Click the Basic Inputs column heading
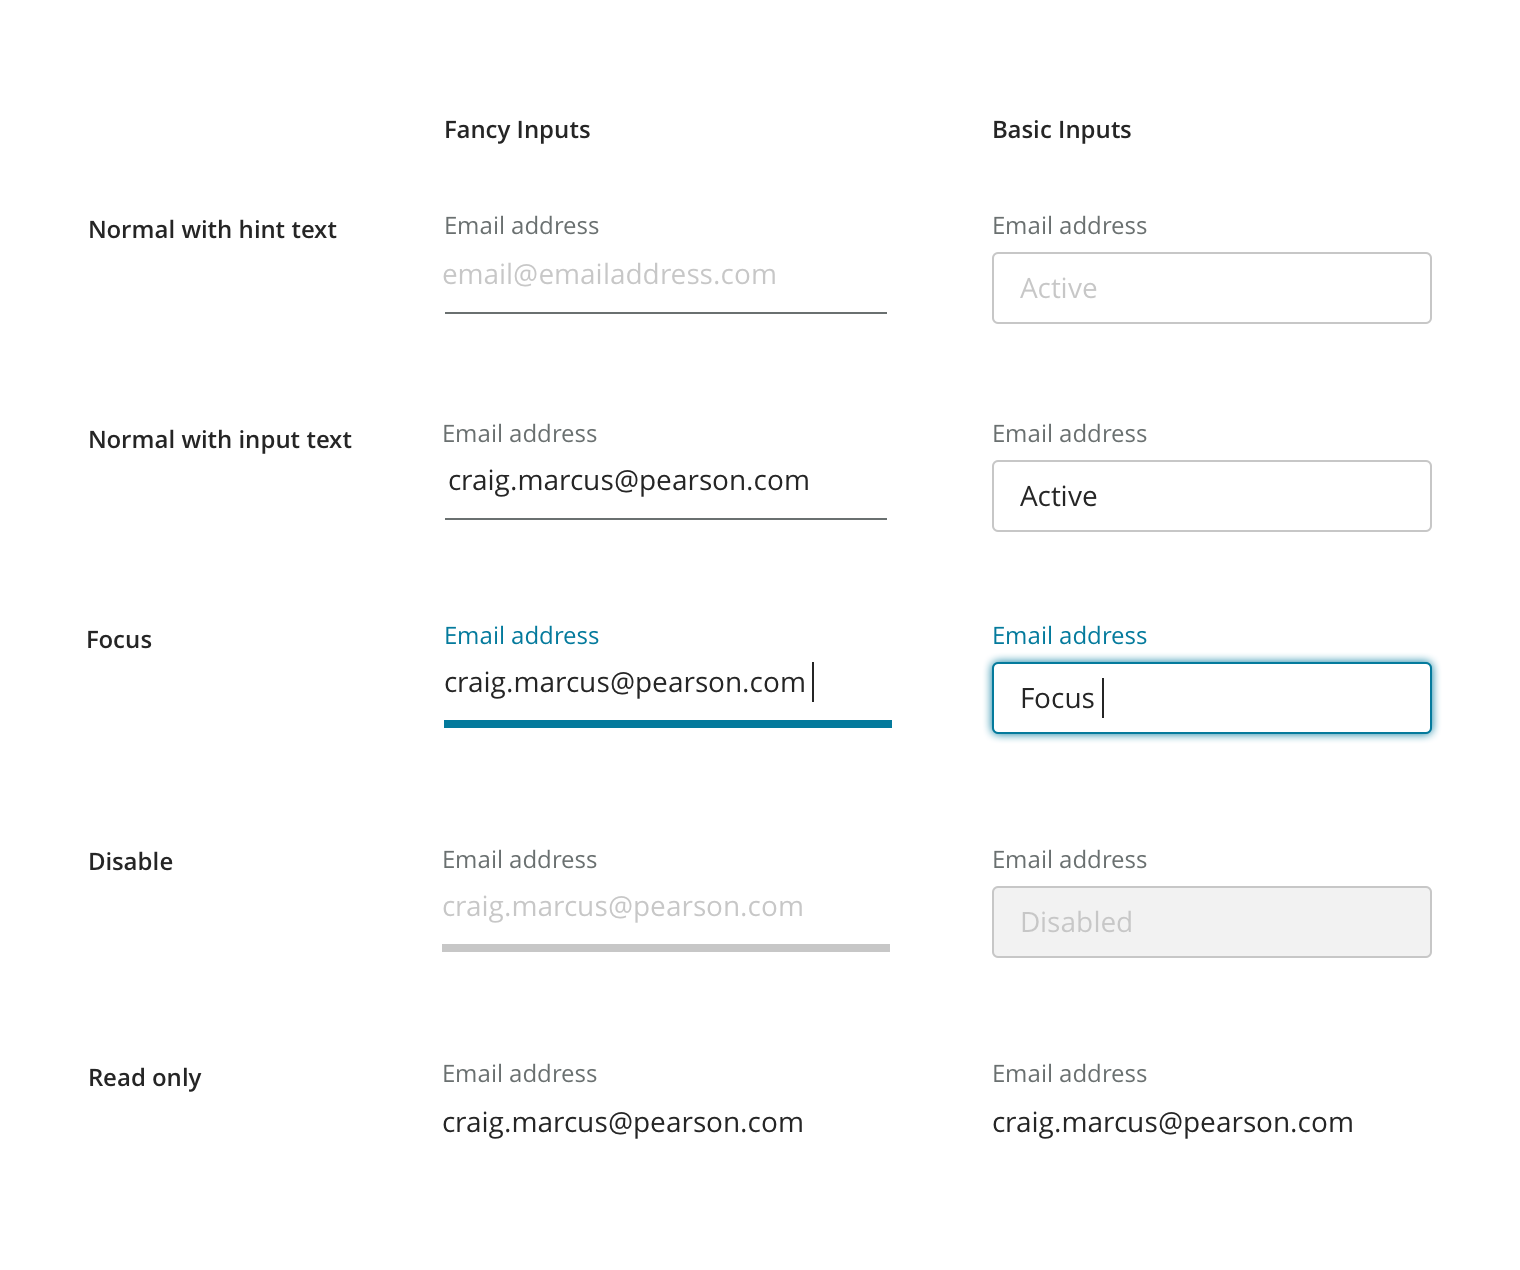This screenshot has width=1520, height=1270. point(1061,130)
